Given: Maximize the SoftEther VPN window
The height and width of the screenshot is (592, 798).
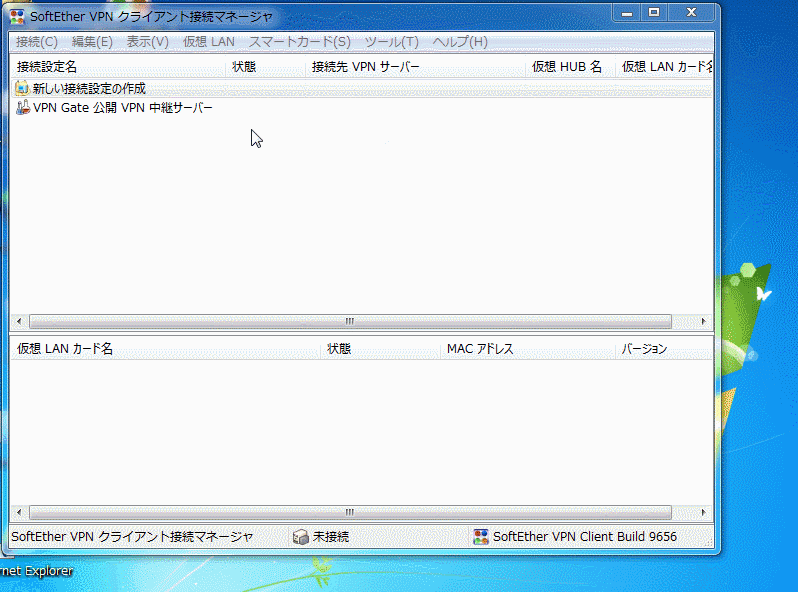Looking at the screenshot, I should [654, 13].
